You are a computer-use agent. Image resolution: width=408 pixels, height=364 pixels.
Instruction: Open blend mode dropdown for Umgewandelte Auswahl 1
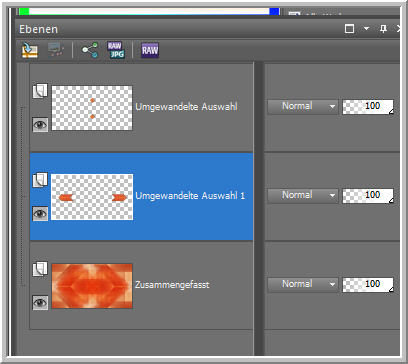pyautogui.click(x=303, y=195)
